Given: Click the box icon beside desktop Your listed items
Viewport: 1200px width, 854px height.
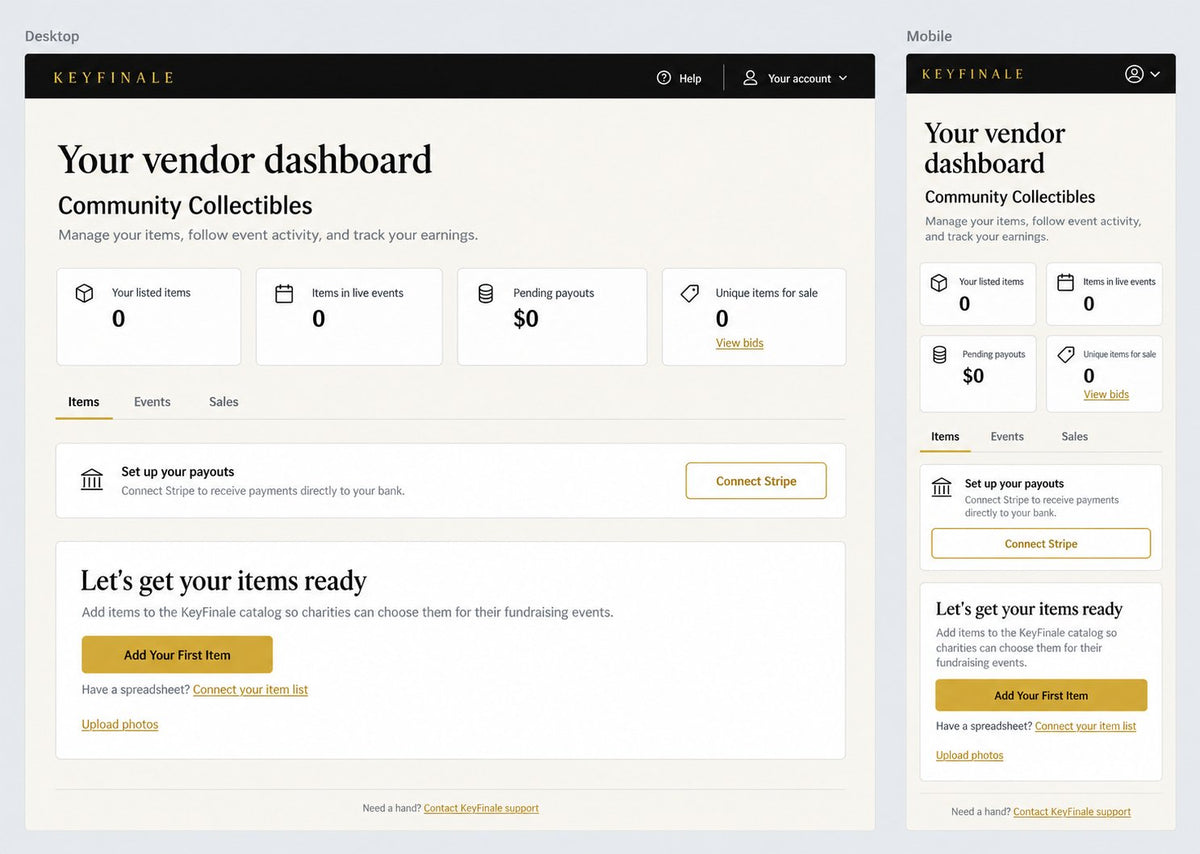Looking at the screenshot, I should pos(85,293).
